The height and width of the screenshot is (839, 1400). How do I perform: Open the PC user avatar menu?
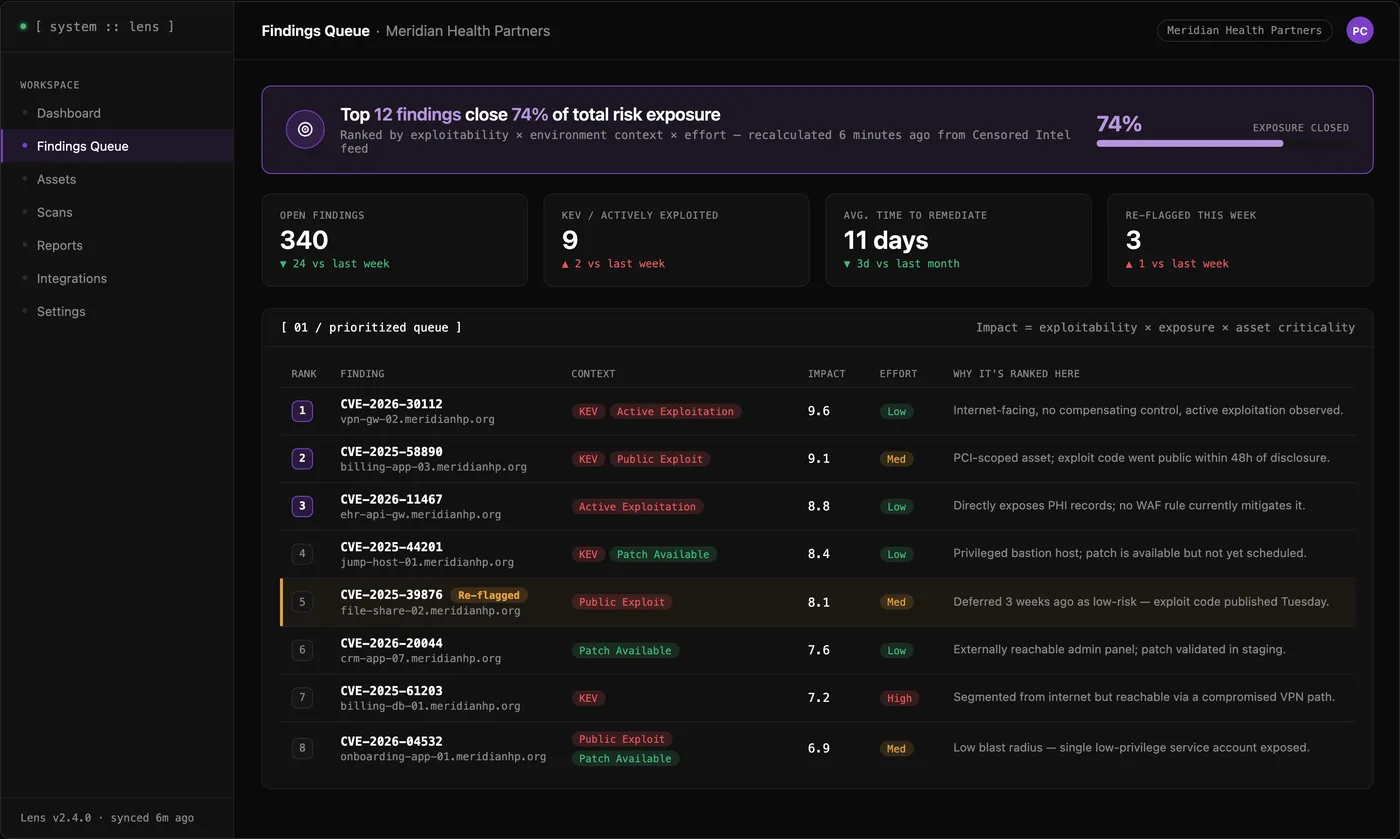pos(1360,31)
